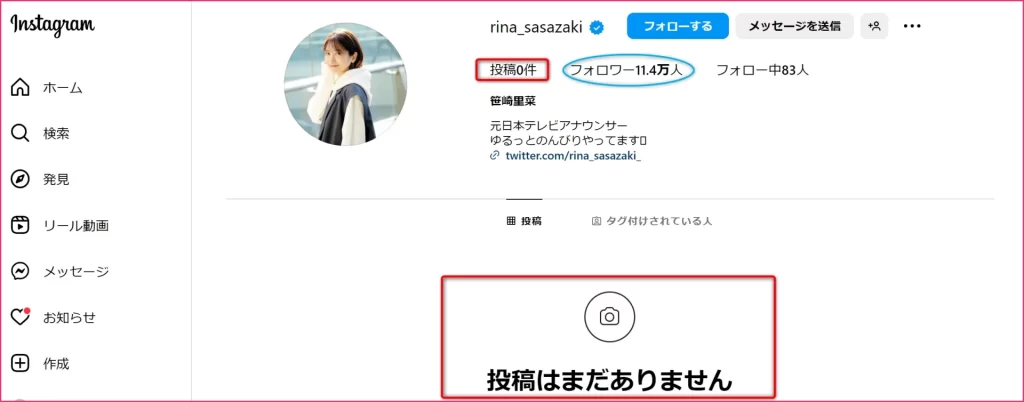Click the メッセージを送信 button
Image resolution: width=1024 pixels, height=402 pixels.
(794, 26)
